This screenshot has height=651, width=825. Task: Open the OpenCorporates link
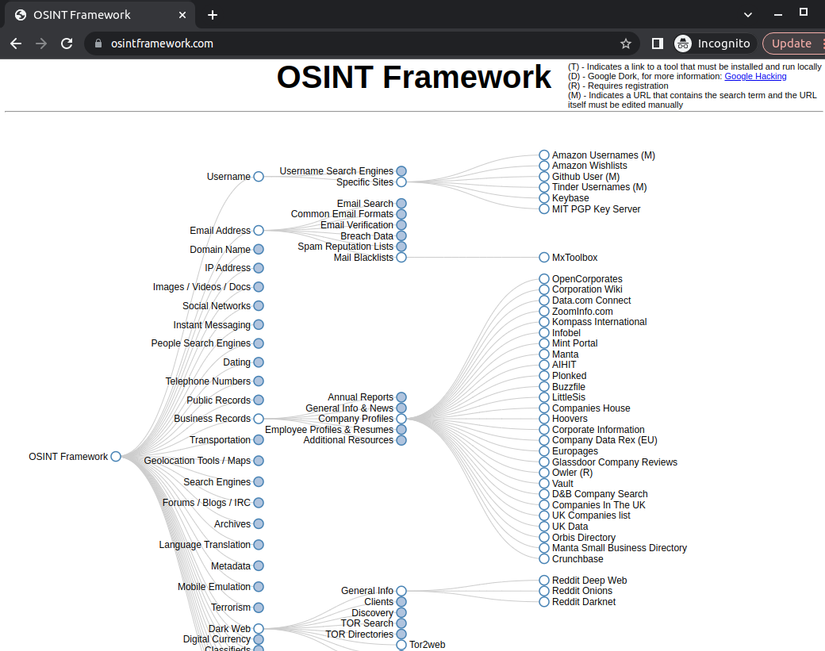(587, 279)
